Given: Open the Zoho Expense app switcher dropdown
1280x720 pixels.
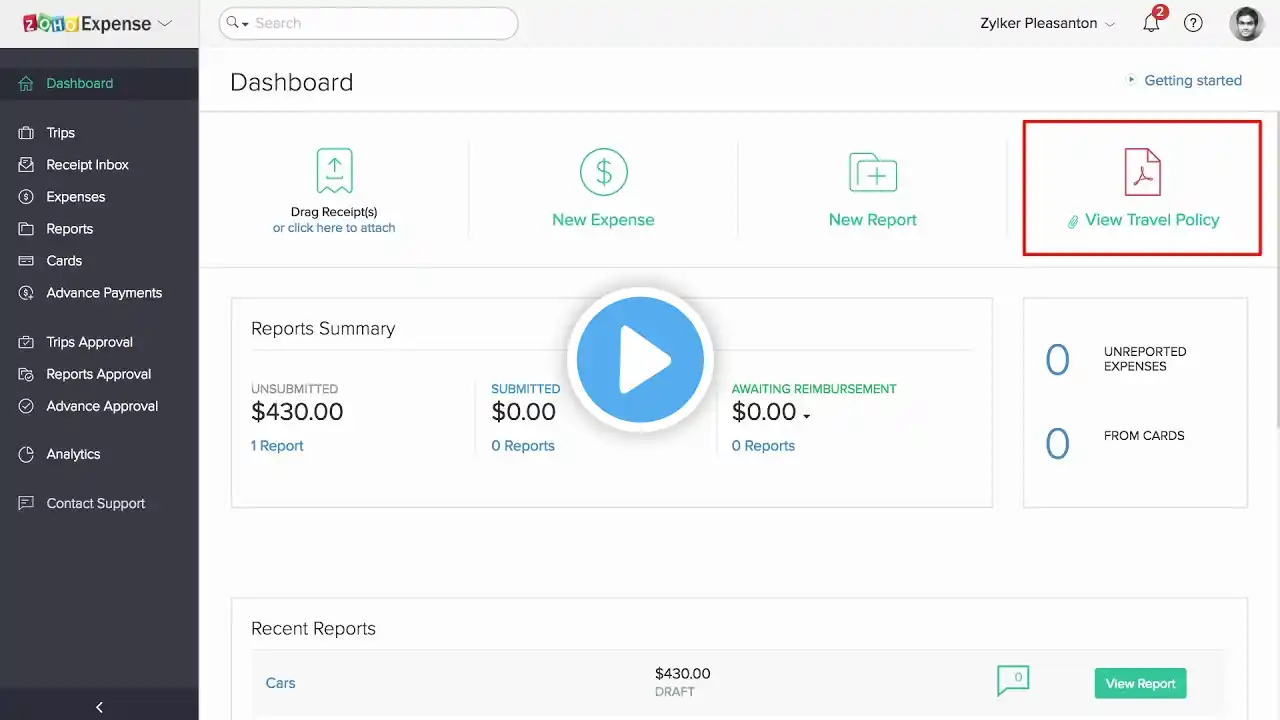Looking at the screenshot, I should pos(165,23).
